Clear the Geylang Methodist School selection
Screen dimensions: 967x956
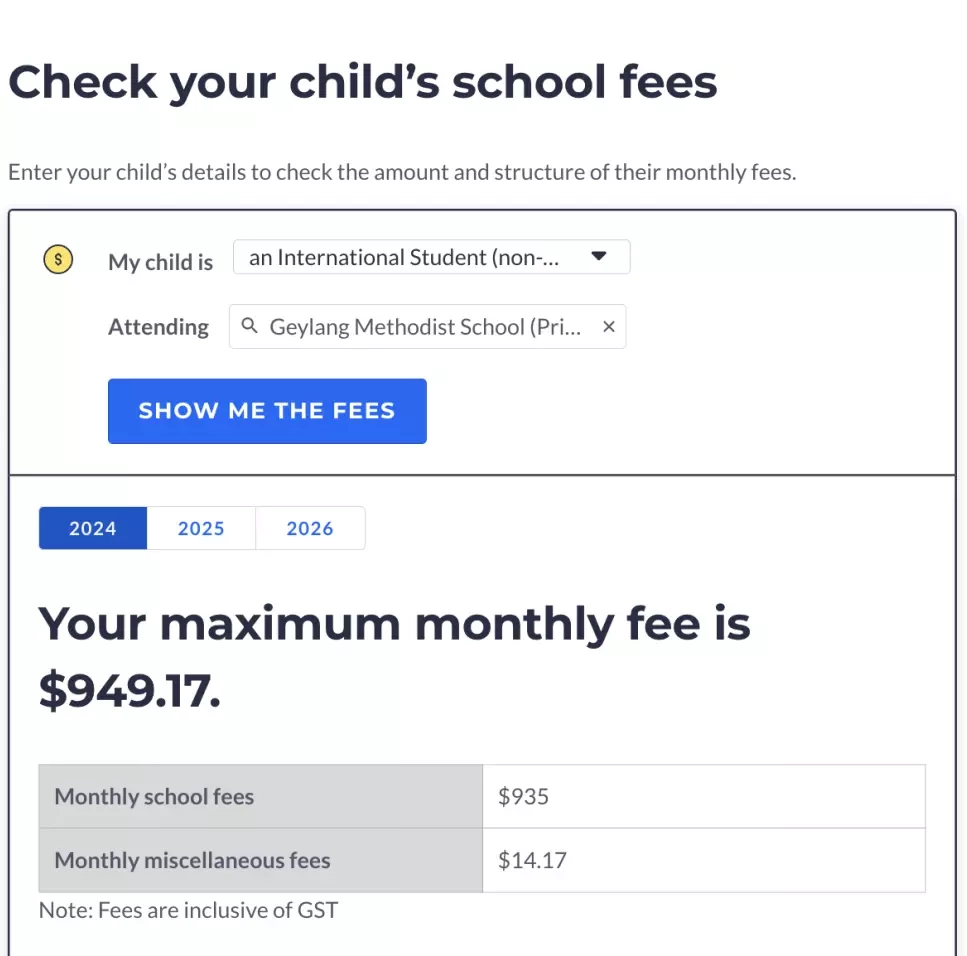click(609, 326)
